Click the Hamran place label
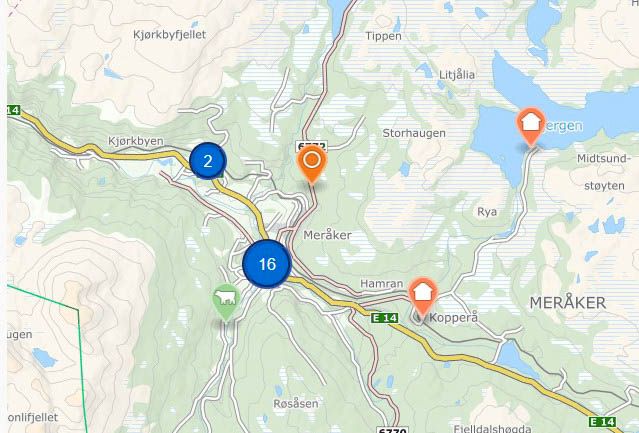Image resolution: width=639 pixels, height=433 pixels. (381, 284)
